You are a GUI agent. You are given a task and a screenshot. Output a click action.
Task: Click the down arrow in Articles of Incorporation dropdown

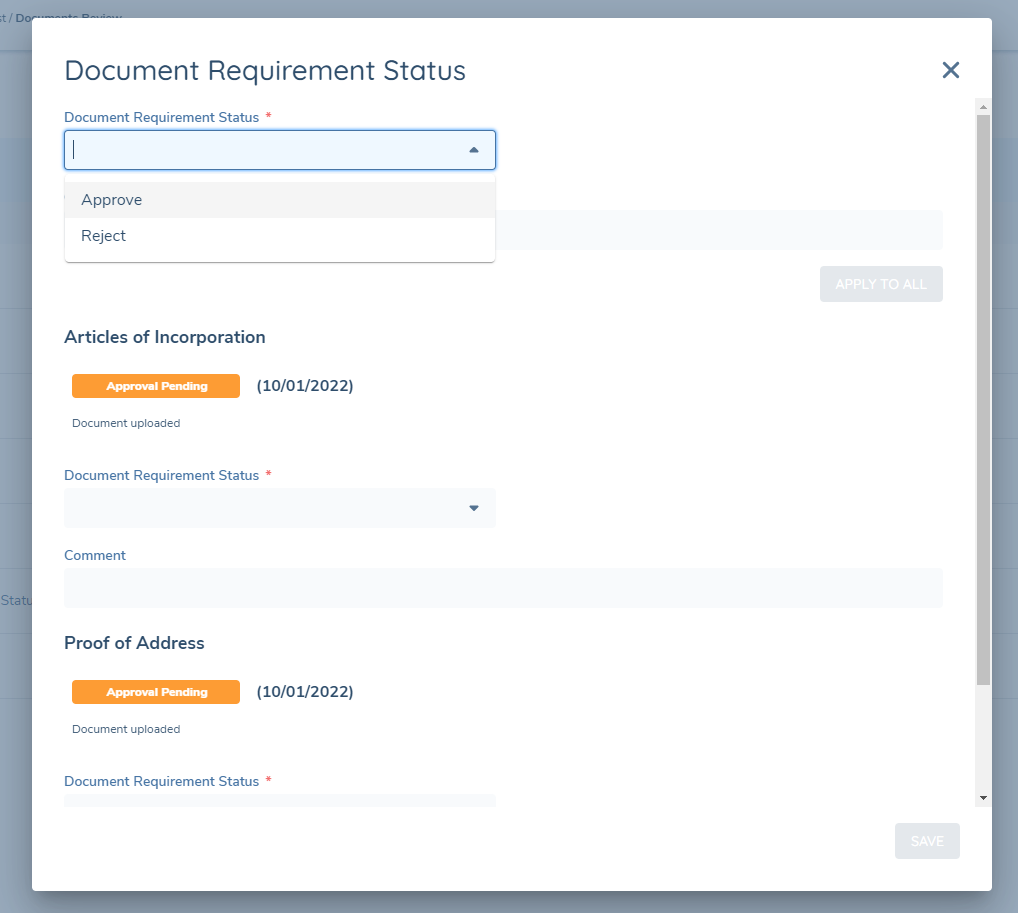474,508
